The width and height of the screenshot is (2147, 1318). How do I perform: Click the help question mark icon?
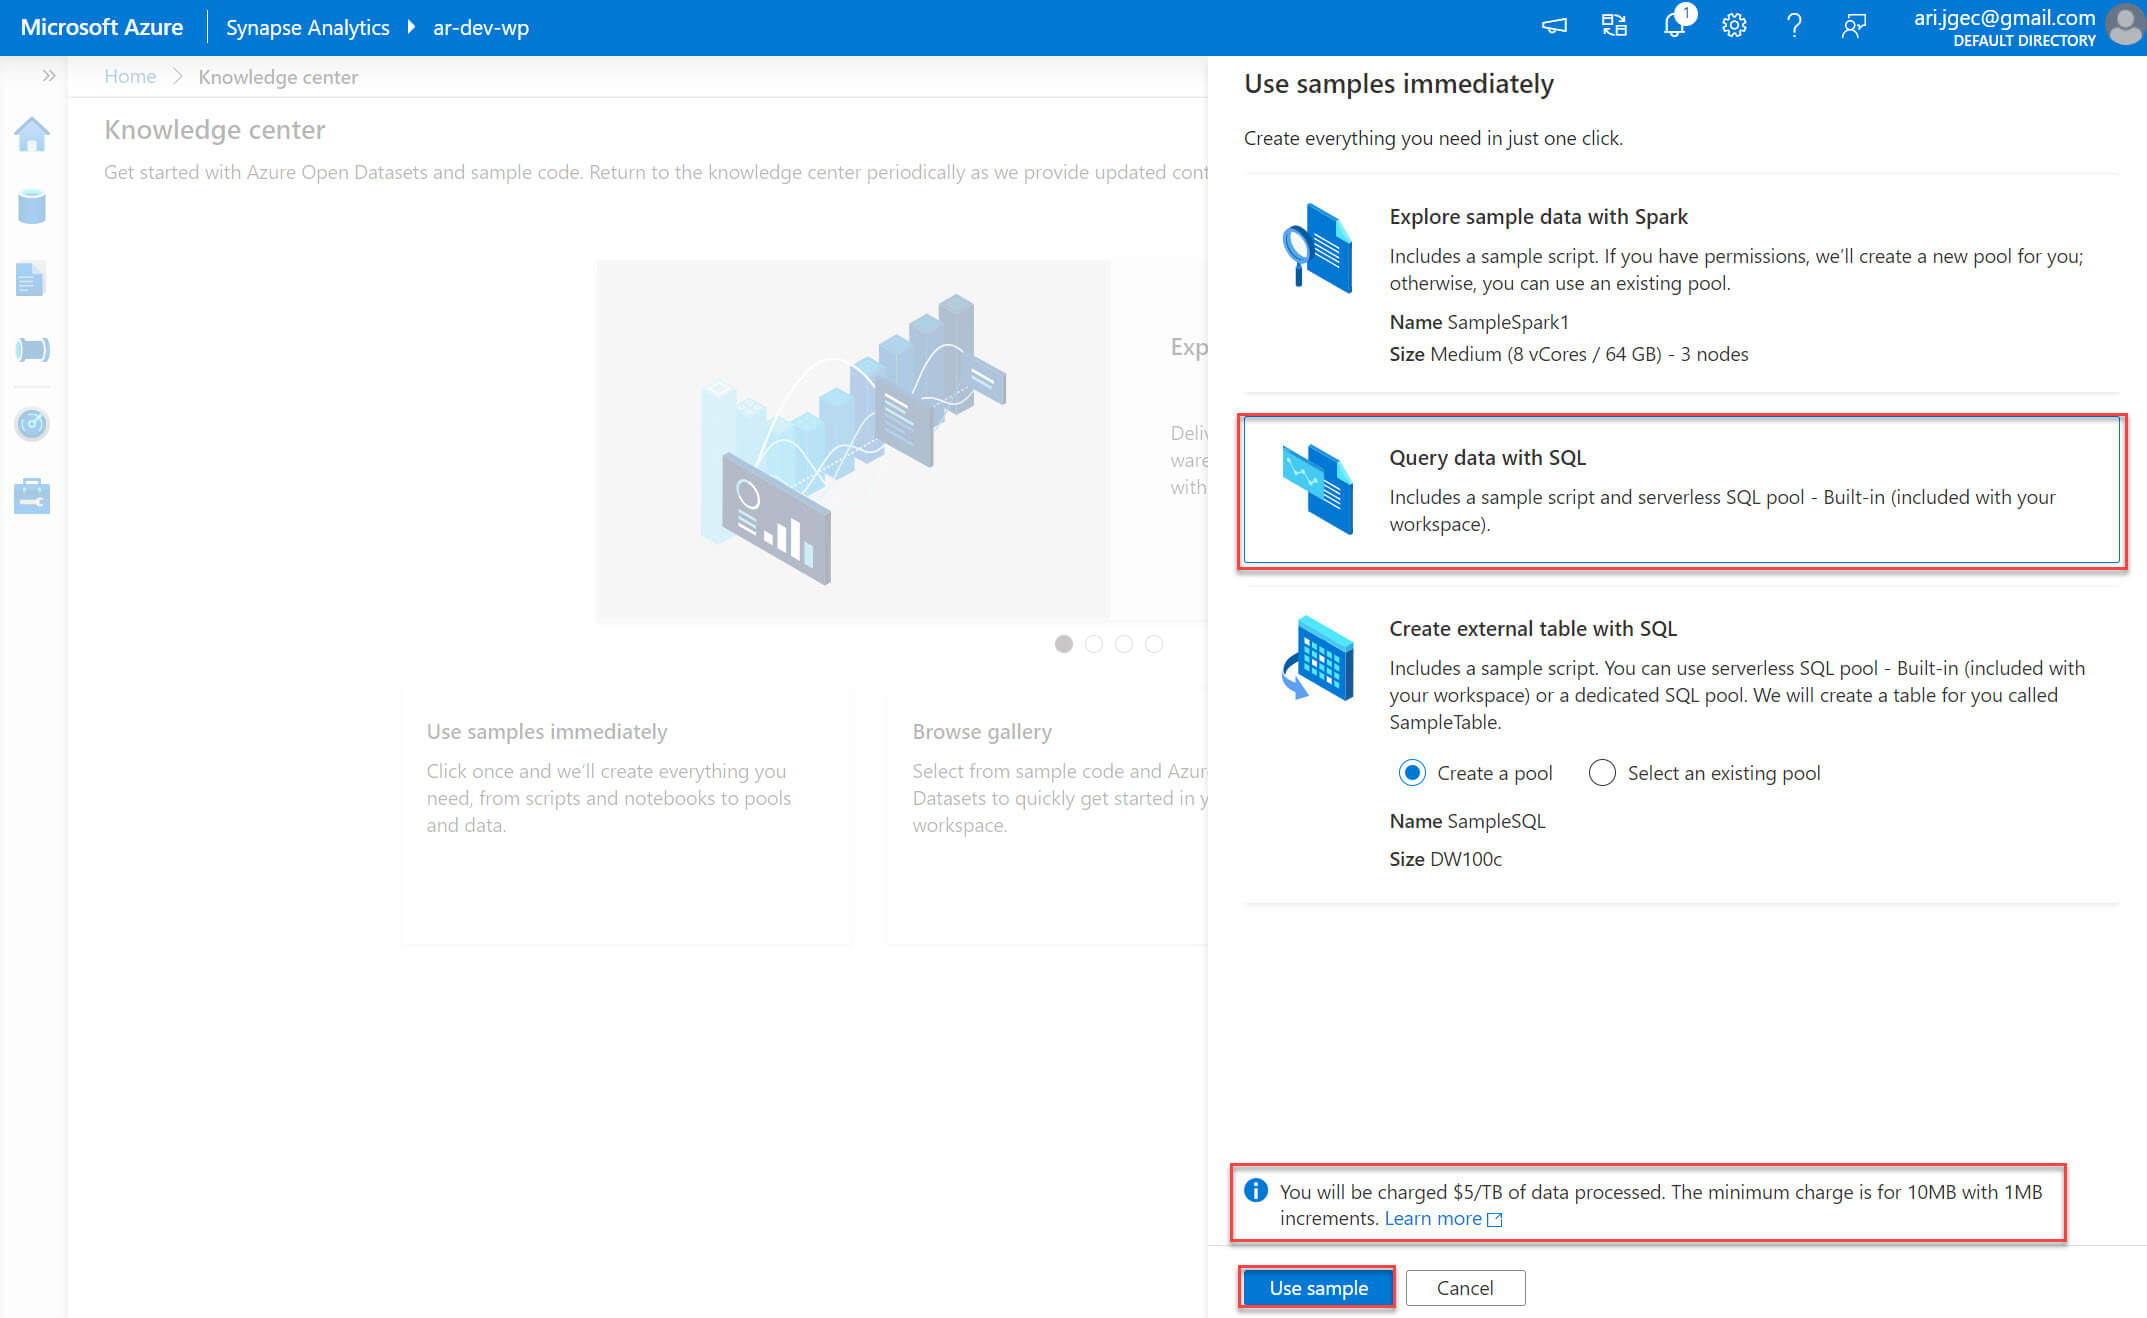1794,26
